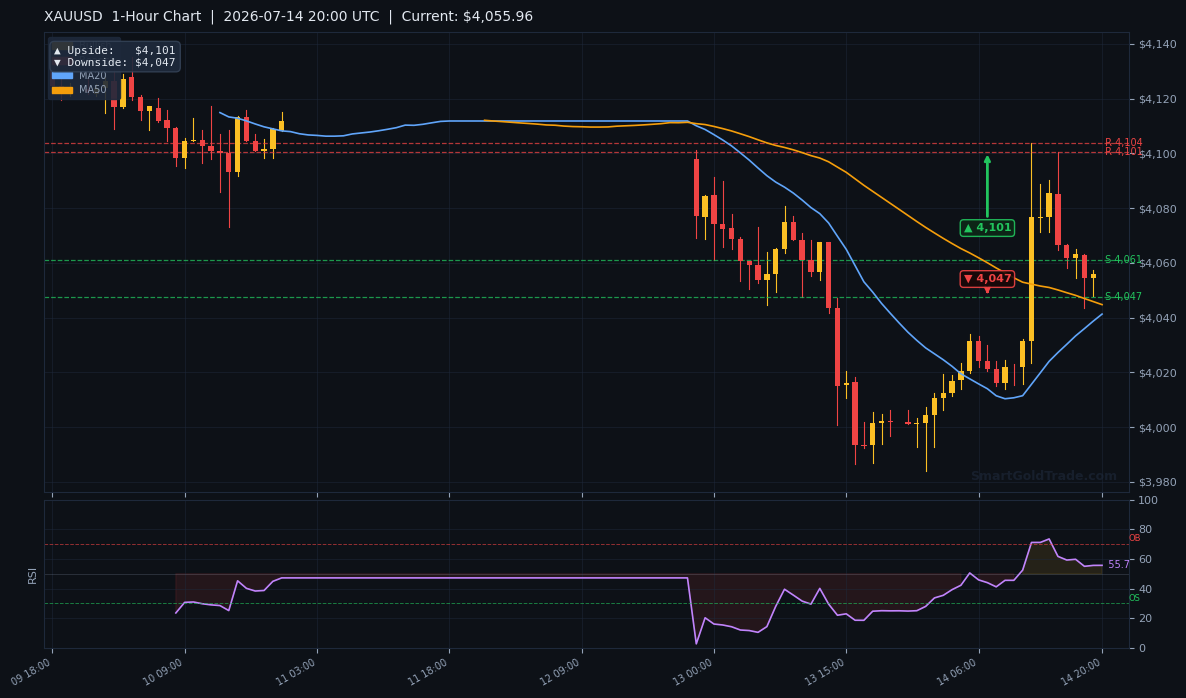The width and height of the screenshot is (1186, 698).
Task: Click the blue MA20 legend swatch
Action: pos(62,76)
